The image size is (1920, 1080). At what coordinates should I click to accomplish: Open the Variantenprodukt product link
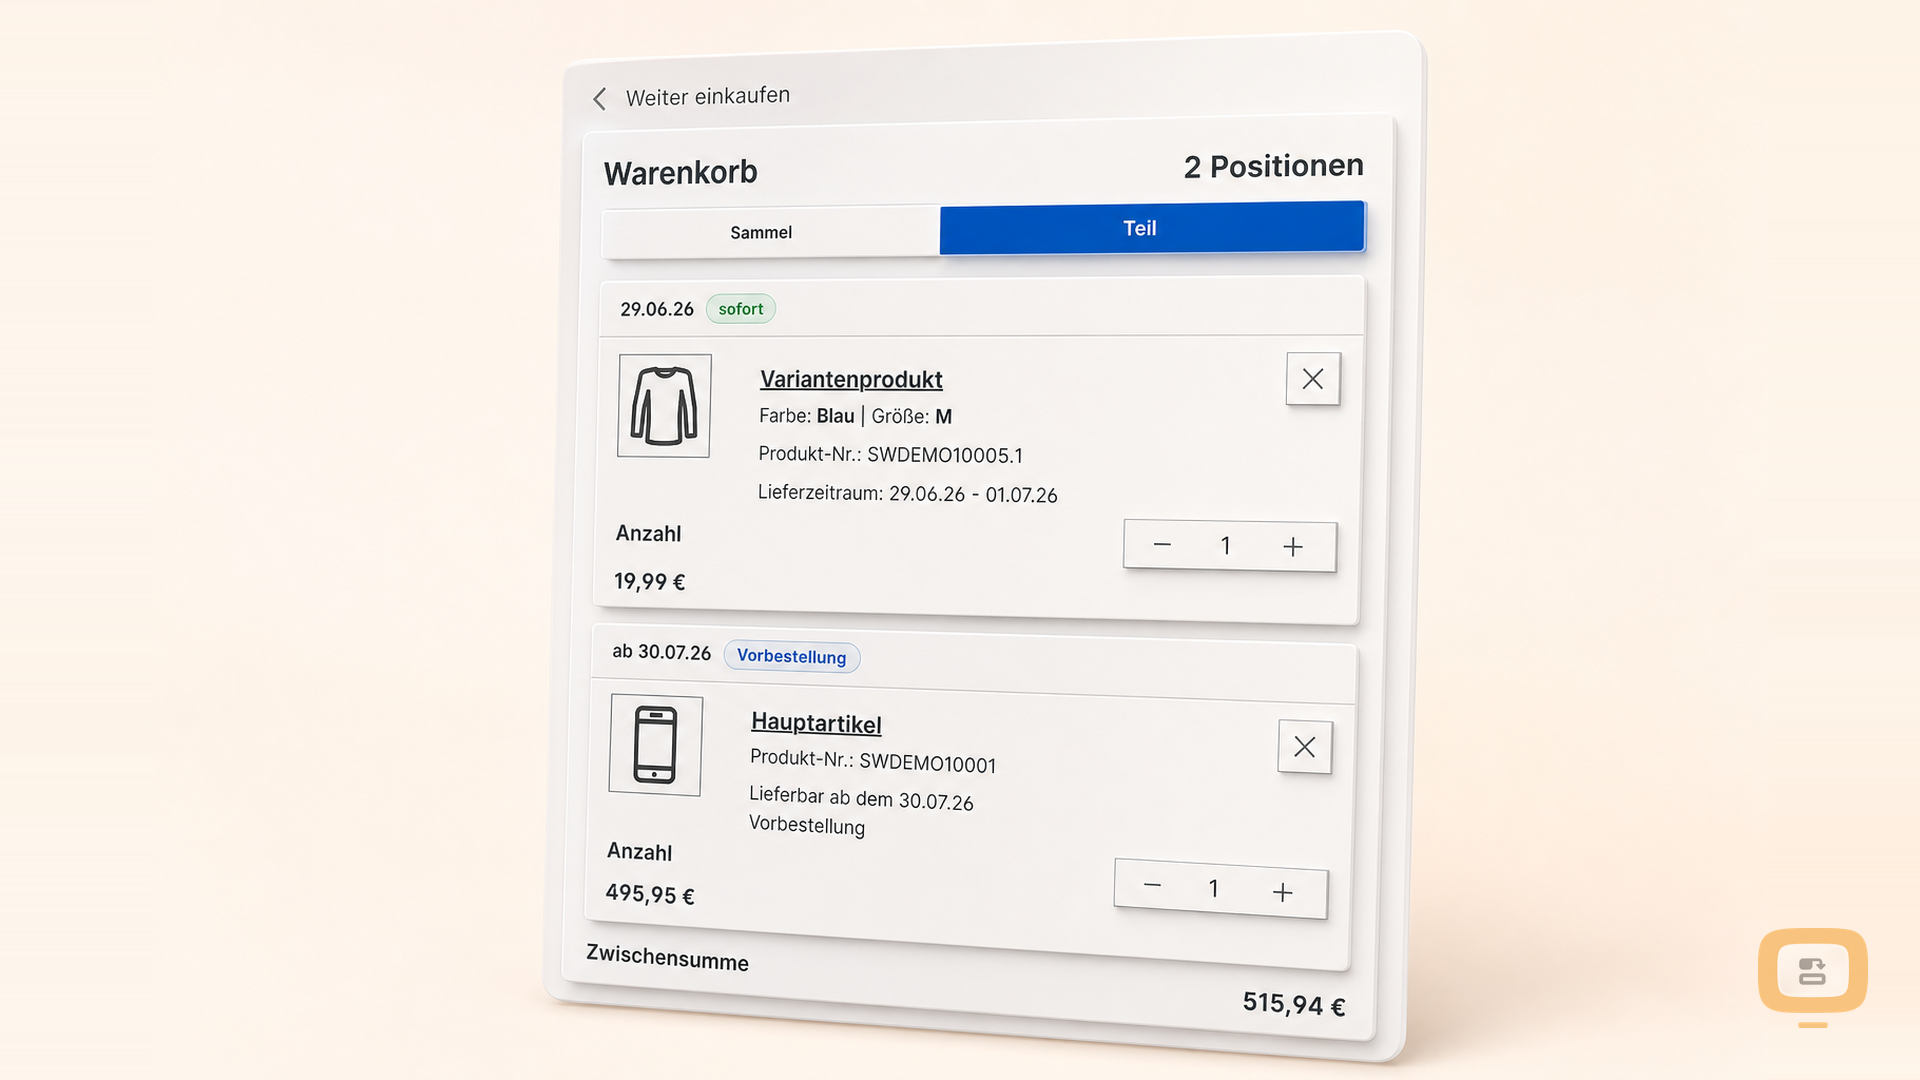tap(851, 379)
